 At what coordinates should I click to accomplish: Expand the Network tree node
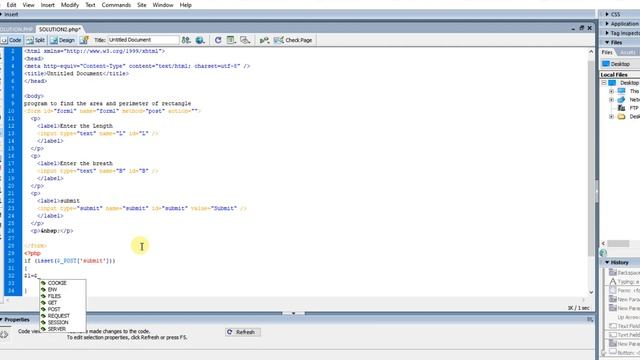611,100
